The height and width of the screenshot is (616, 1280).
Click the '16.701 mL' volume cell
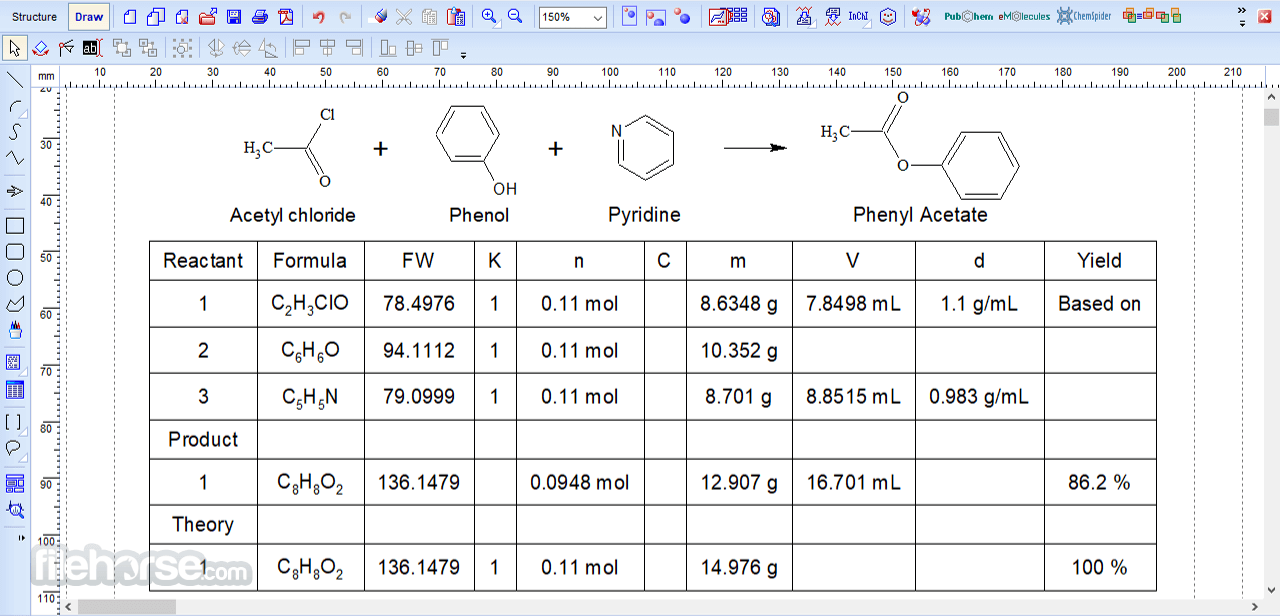853,483
